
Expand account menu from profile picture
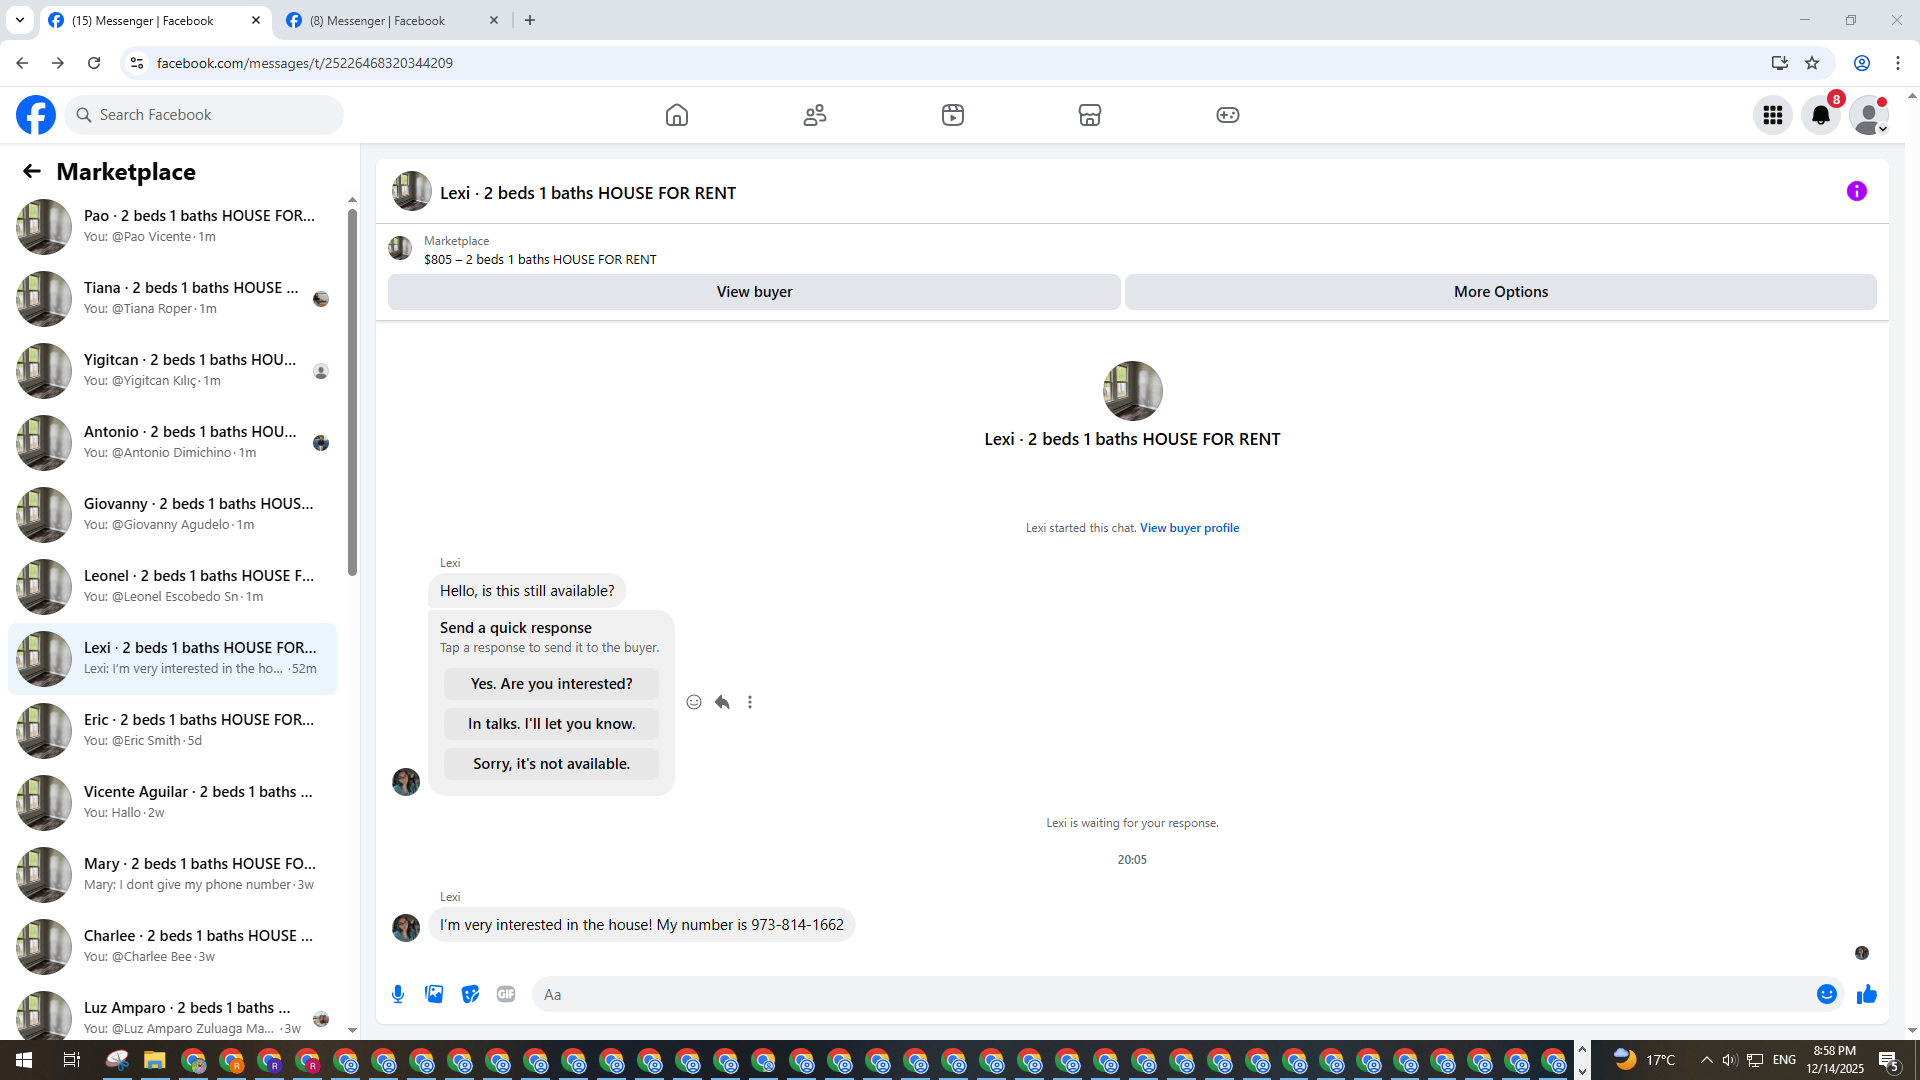click(1869, 115)
